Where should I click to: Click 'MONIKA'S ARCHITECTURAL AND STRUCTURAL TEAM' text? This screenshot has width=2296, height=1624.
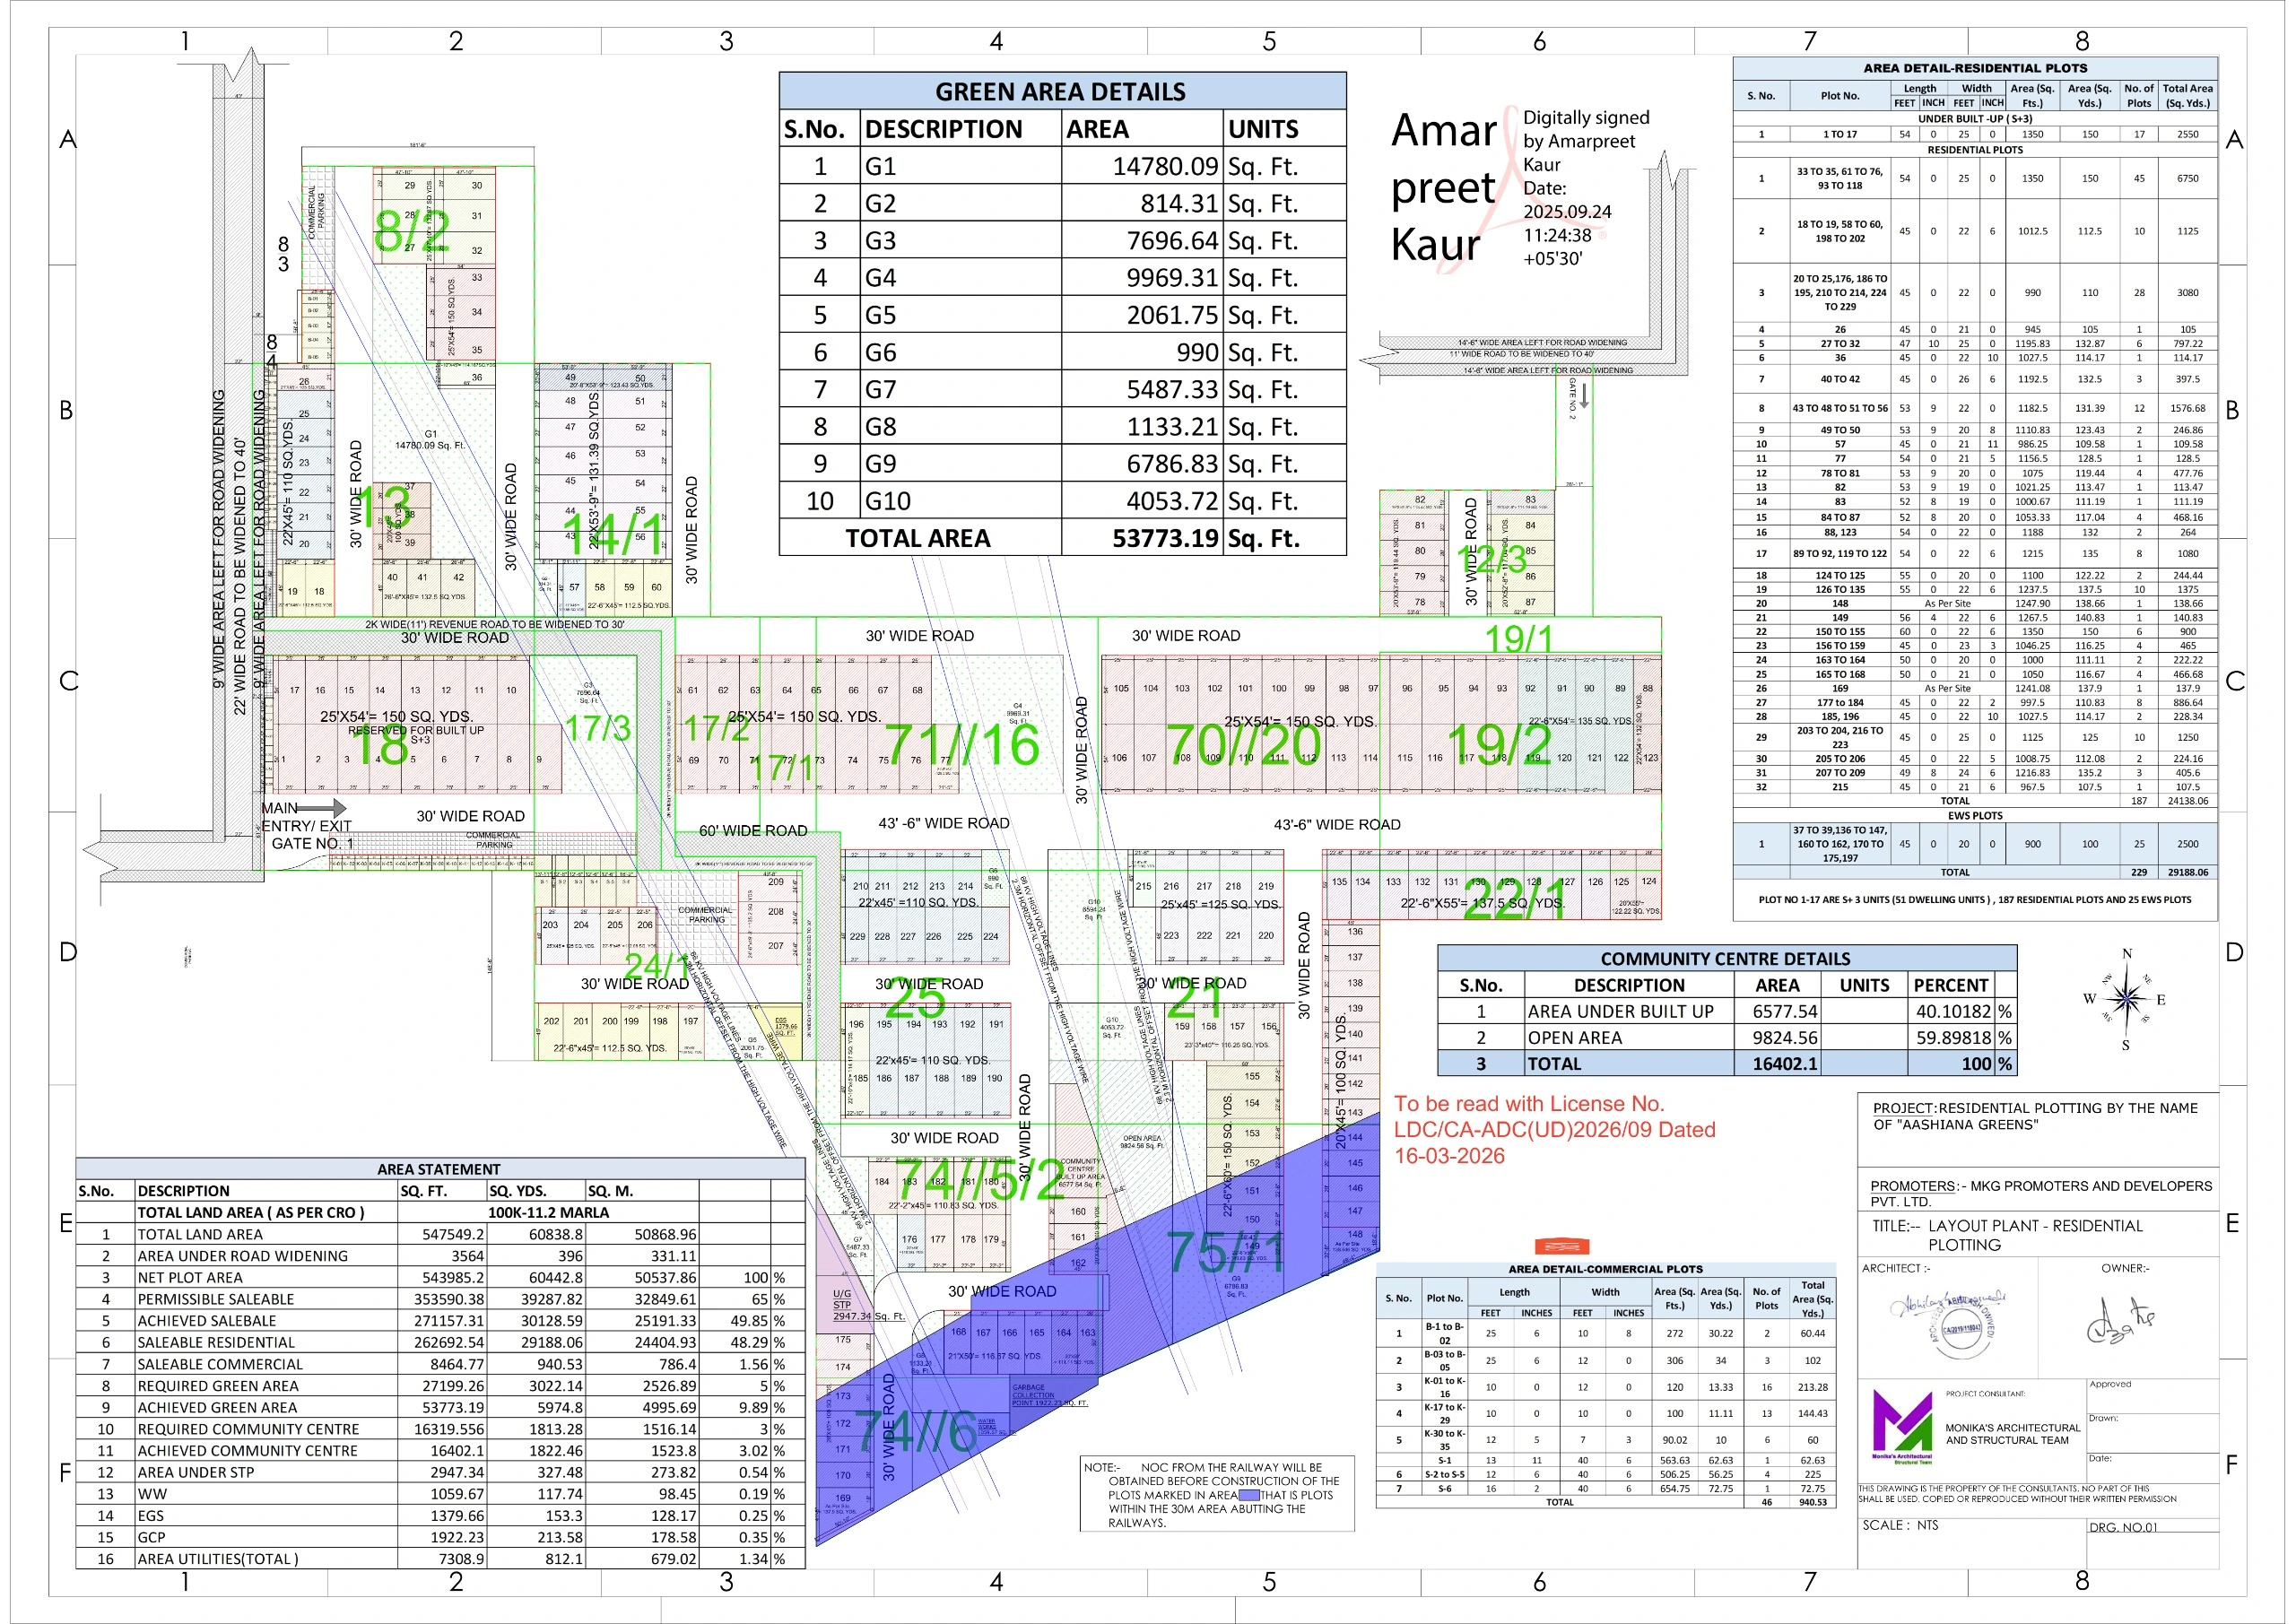point(2011,1434)
